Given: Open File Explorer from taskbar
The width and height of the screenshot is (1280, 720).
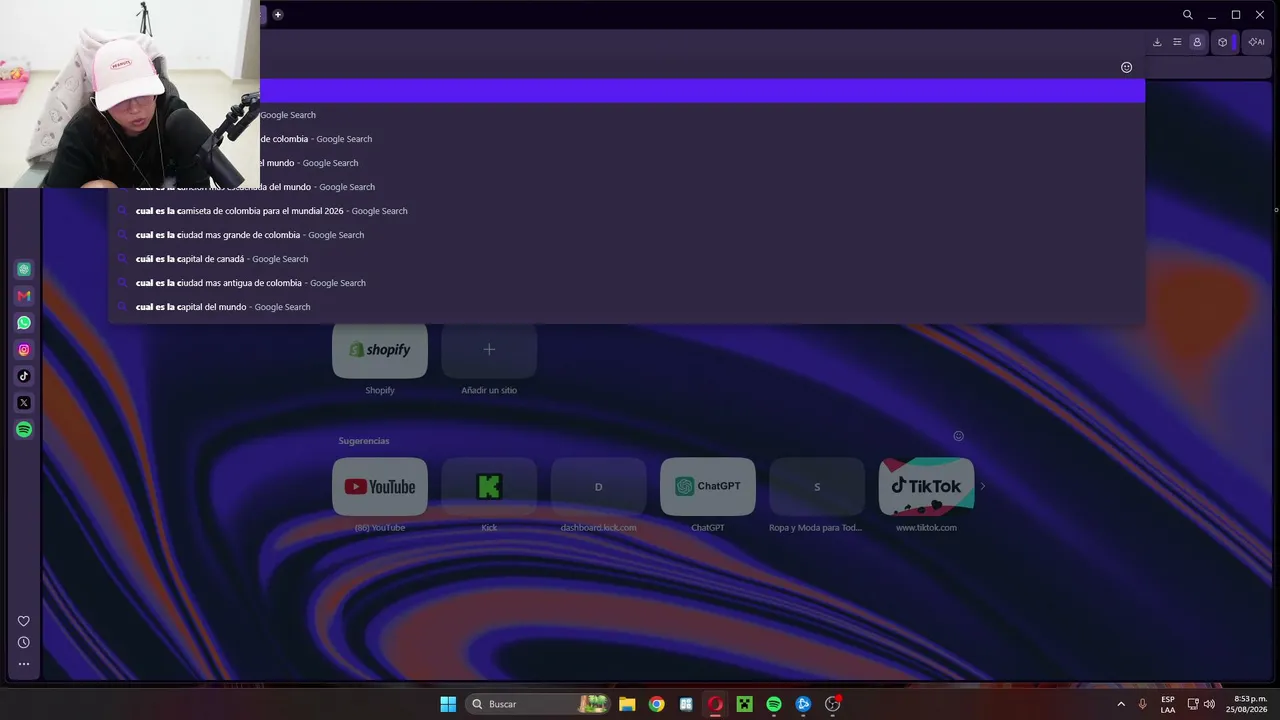Looking at the screenshot, I should click(x=627, y=704).
